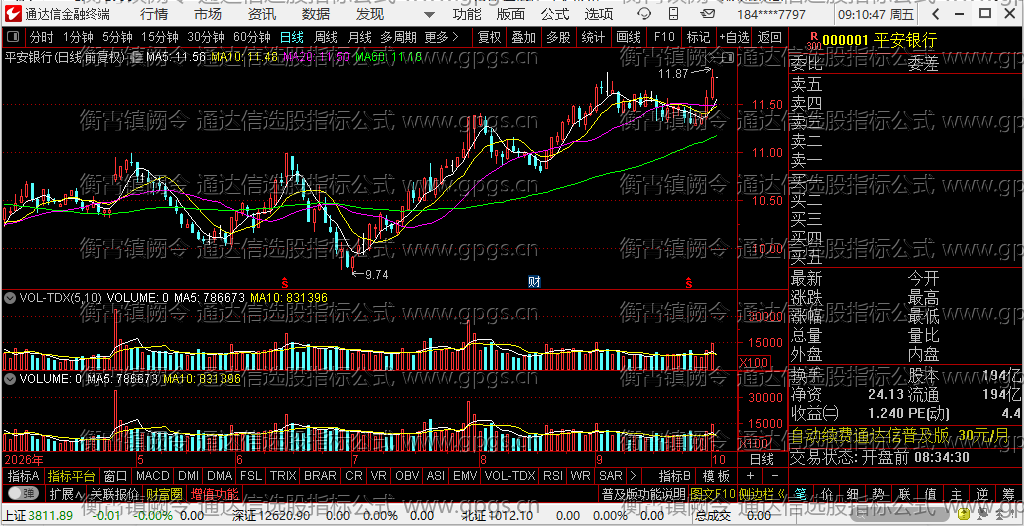Open the 公式 menu

click(x=554, y=14)
